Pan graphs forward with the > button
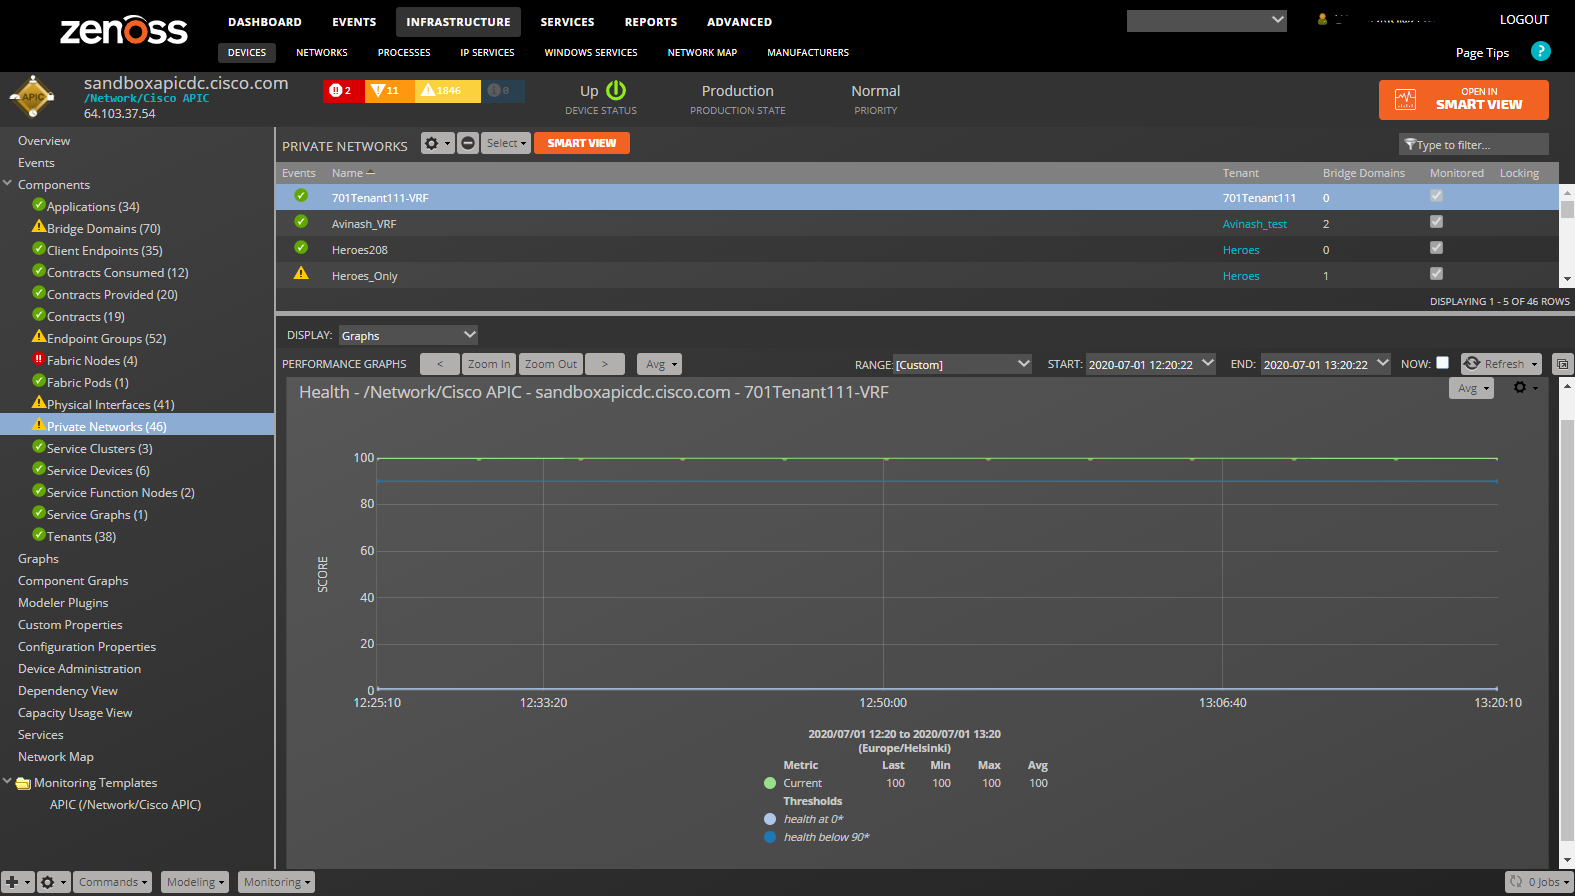Image resolution: width=1575 pixels, height=896 pixels. tap(605, 364)
